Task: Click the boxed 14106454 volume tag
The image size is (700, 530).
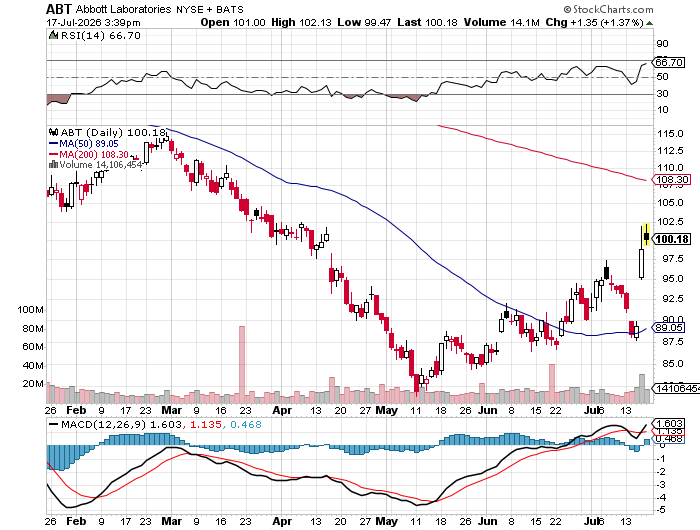Action: point(676,389)
